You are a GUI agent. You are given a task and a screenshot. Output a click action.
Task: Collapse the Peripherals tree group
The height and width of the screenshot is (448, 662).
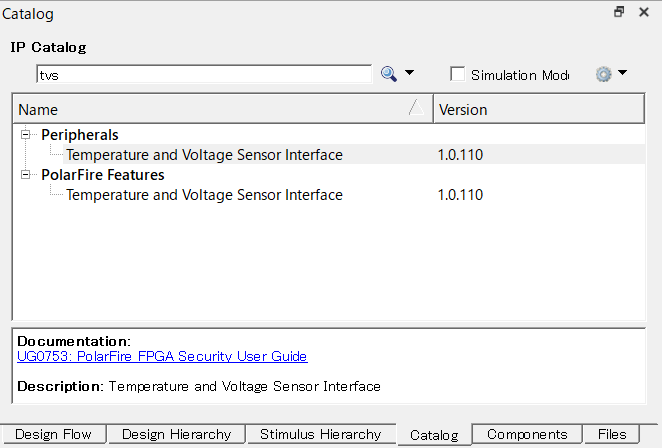25,134
